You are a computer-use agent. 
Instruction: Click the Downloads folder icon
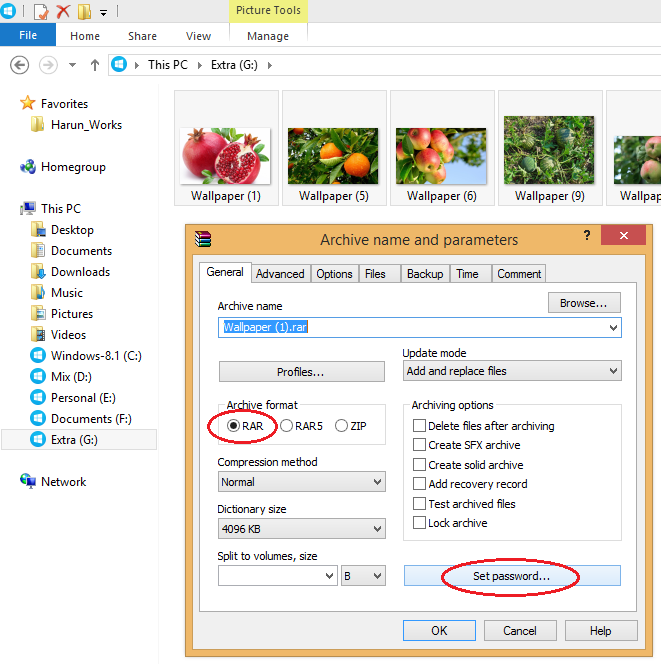[38, 271]
